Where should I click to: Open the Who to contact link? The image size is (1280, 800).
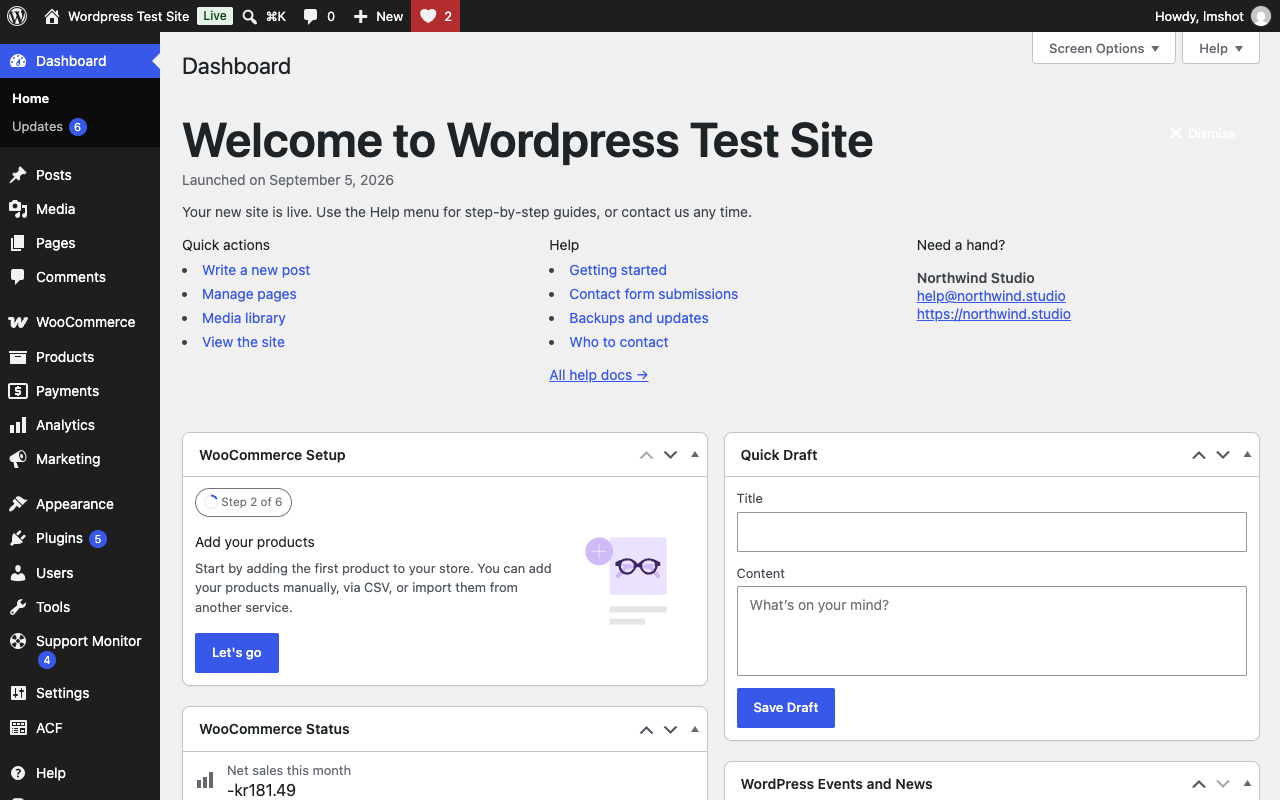point(619,342)
